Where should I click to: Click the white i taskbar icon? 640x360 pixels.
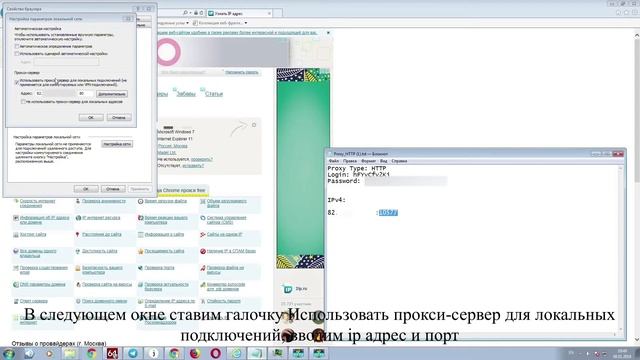pos(153,353)
